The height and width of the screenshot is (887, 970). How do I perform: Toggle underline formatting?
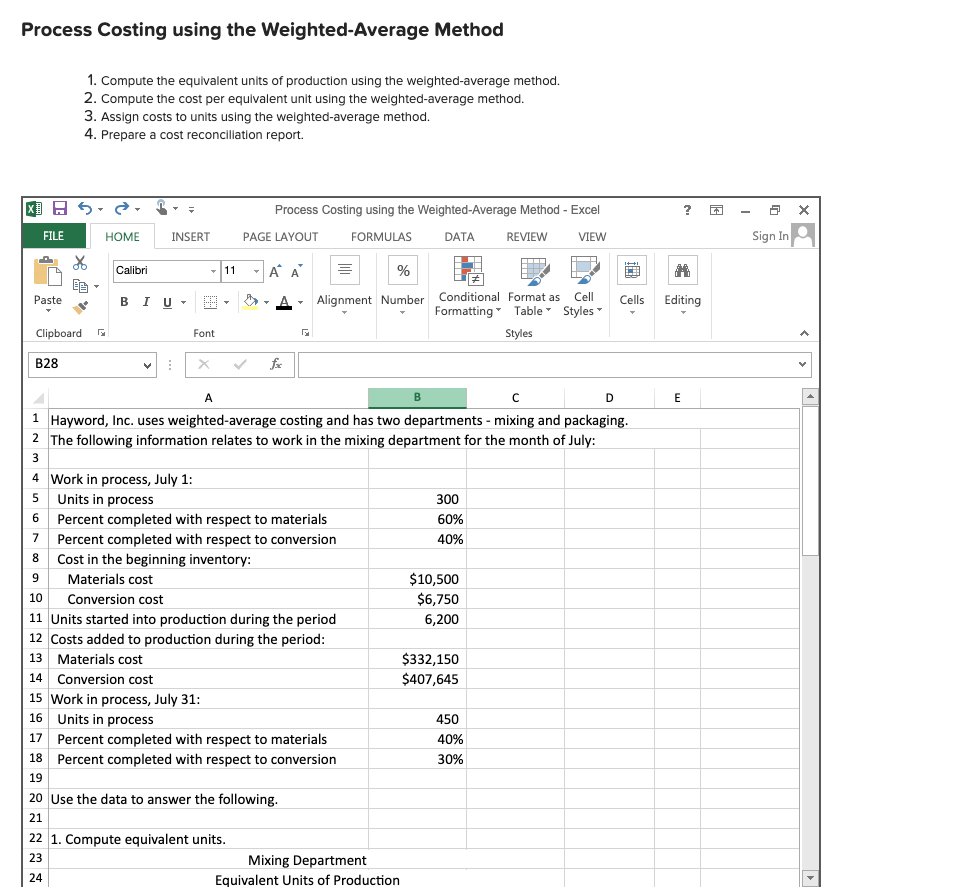(x=168, y=302)
